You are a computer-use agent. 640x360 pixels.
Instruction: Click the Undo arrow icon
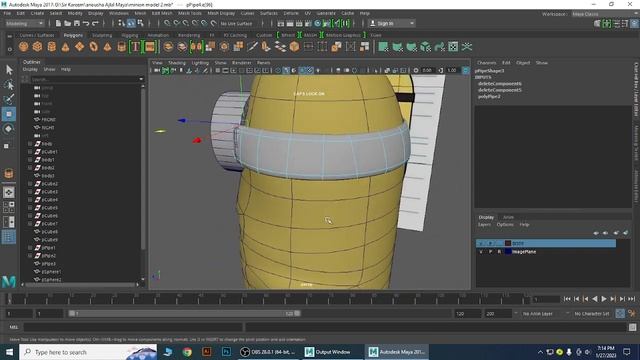point(86,24)
